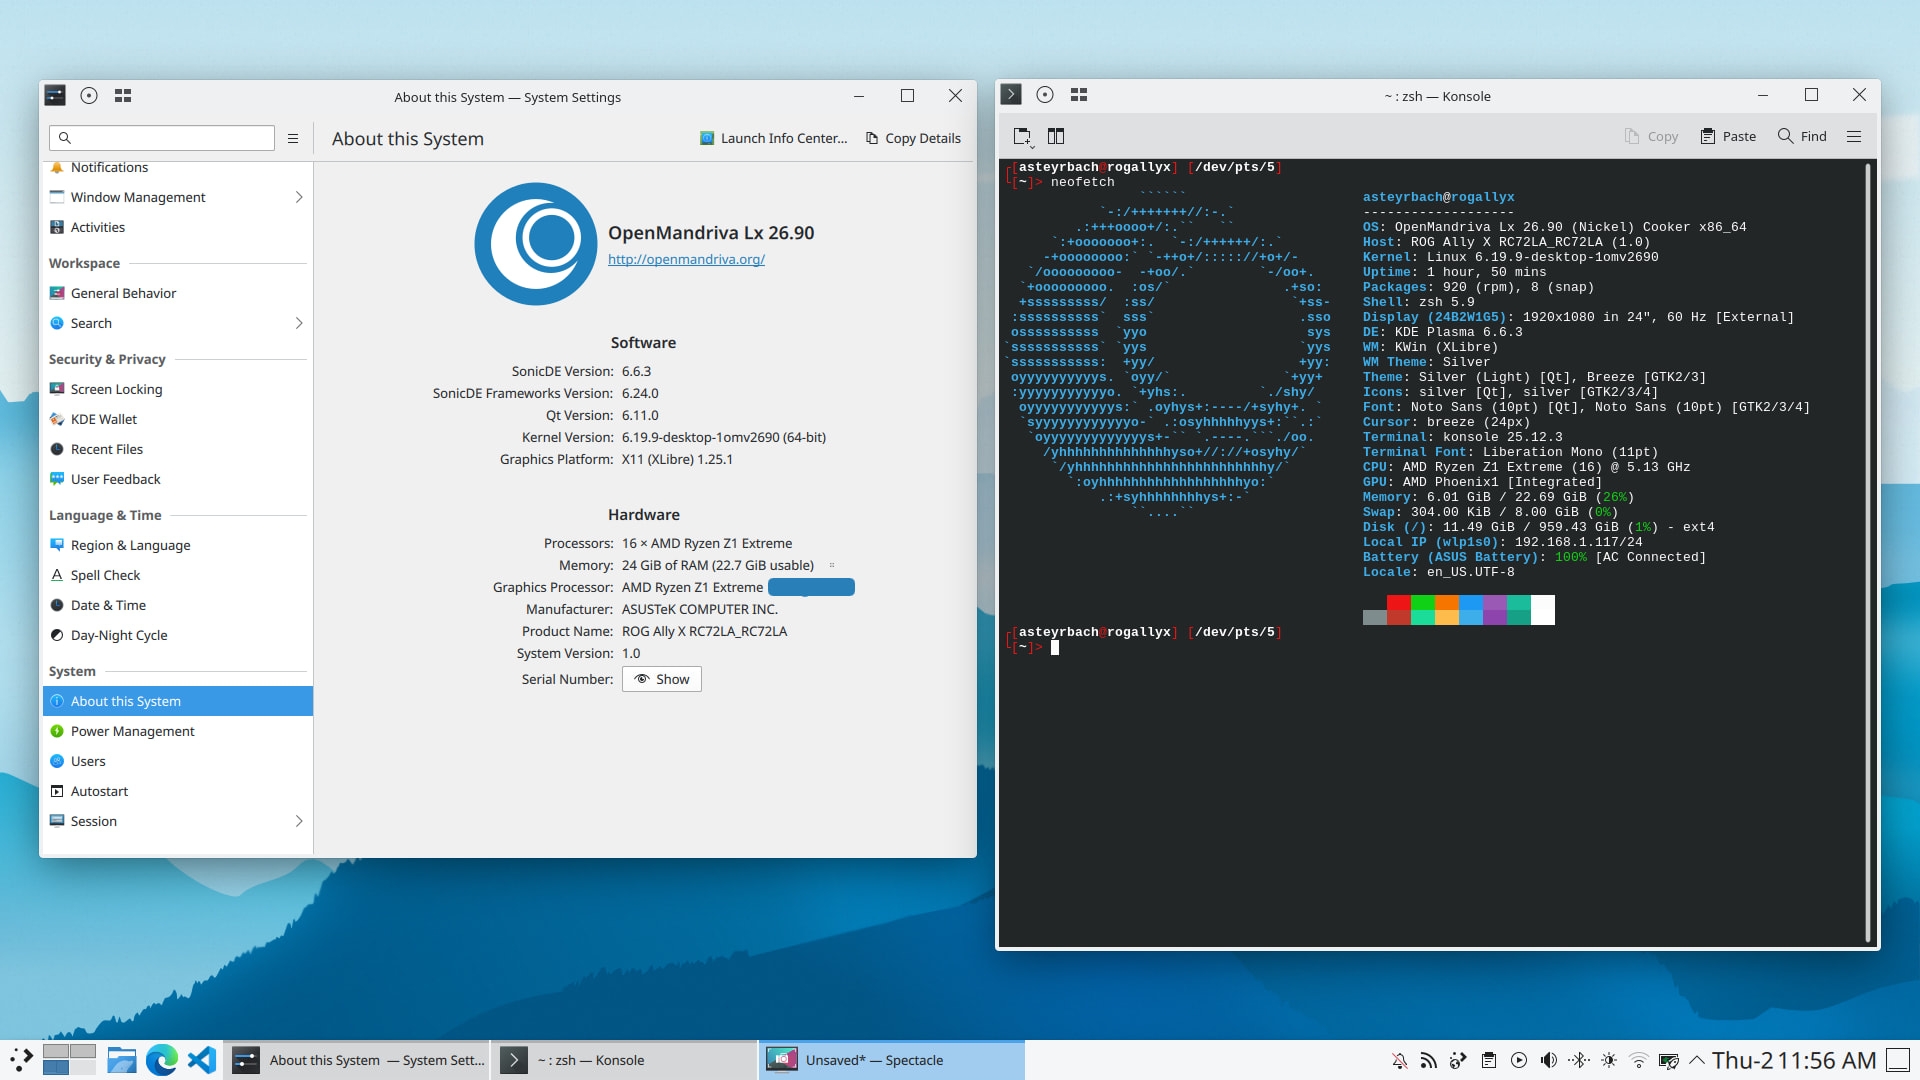Click the Konsole new tab icon

pyautogui.click(x=1022, y=137)
